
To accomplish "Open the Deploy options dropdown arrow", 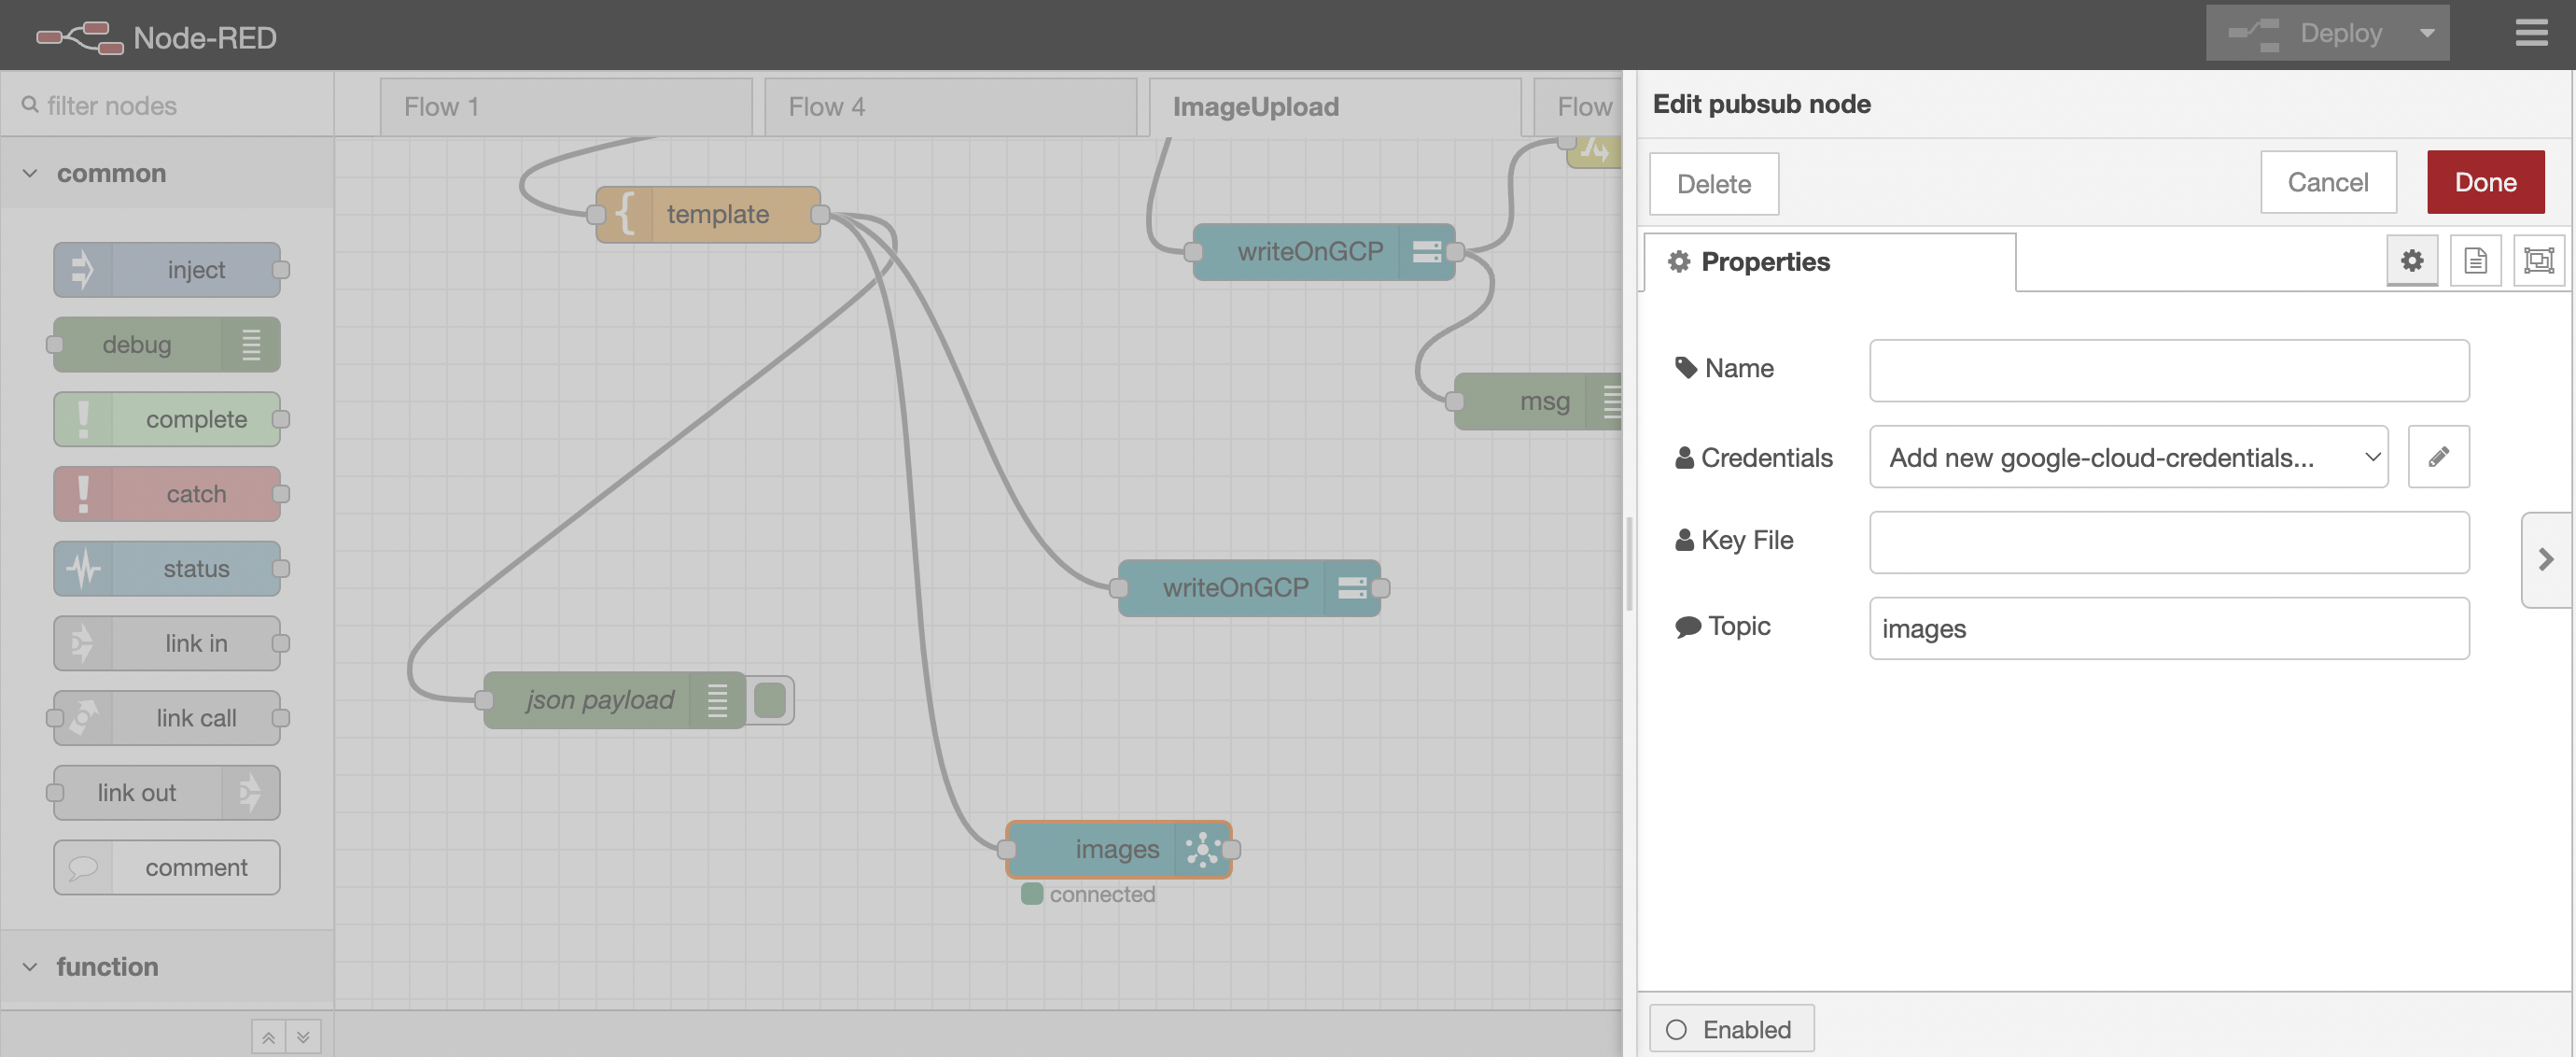I will [2428, 33].
